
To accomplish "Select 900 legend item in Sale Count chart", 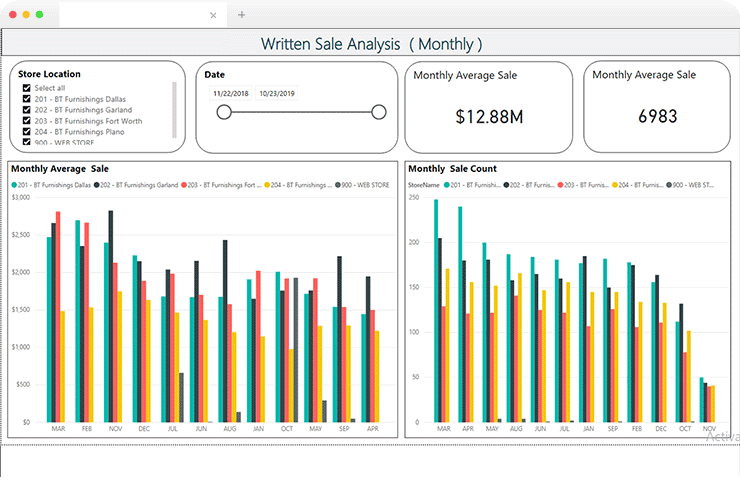I will click(x=690, y=185).
